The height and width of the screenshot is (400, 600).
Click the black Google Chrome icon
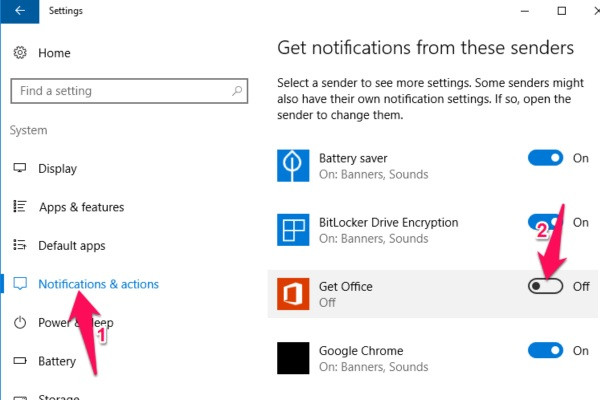(x=293, y=358)
